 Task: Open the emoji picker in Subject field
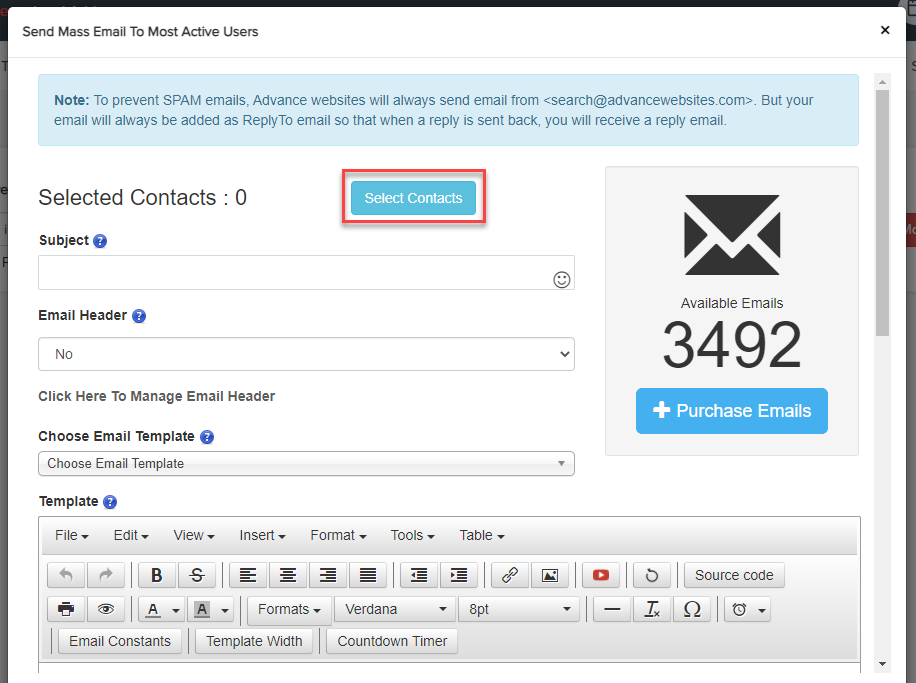tap(562, 280)
